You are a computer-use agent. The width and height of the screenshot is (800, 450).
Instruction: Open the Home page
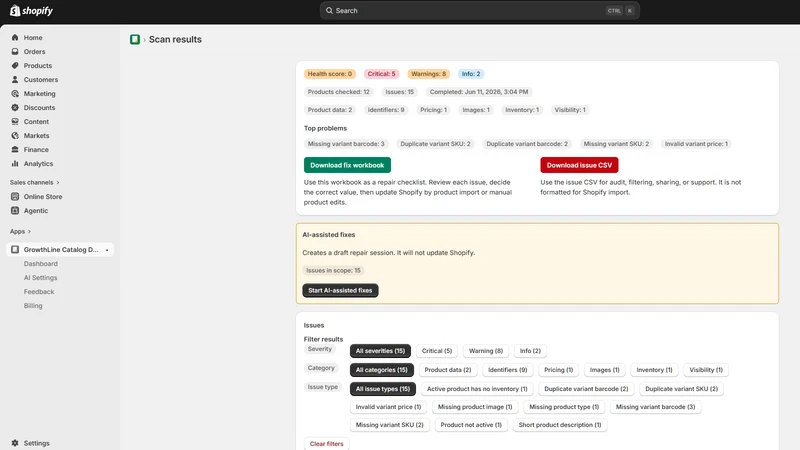(33, 38)
